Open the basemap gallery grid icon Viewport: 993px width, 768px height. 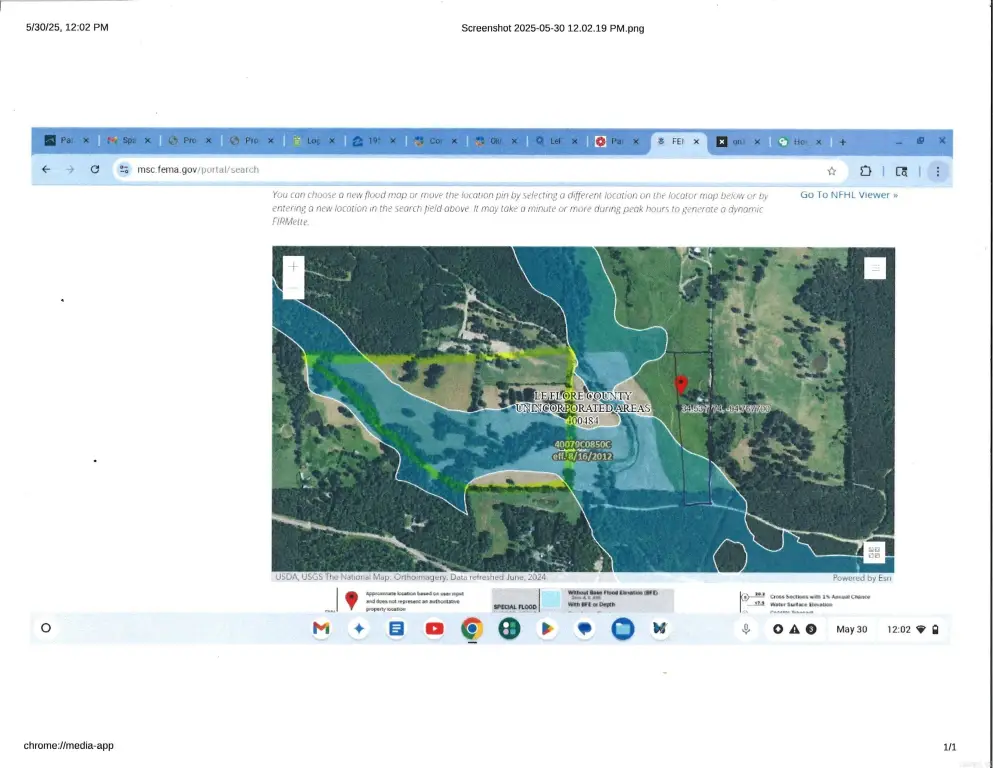point(873,552)
